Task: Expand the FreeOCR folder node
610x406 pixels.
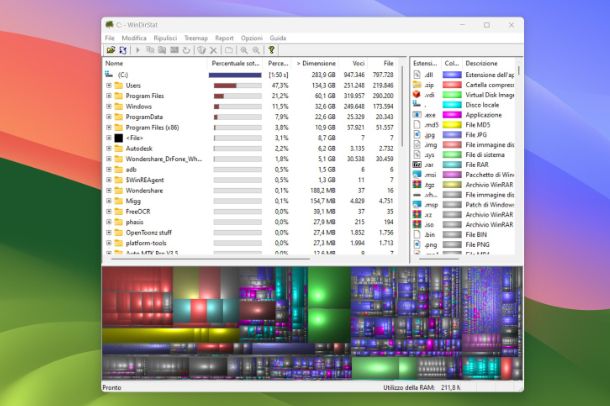Action: [109, 211]
